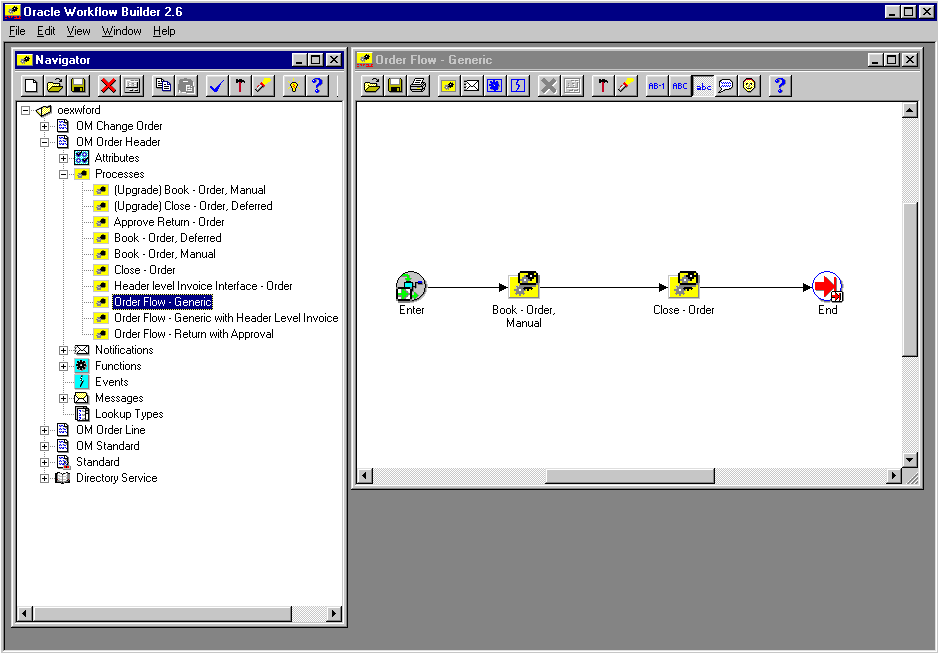Delete selected object with red X
This screenshot has width=938, height=653.
pyautogui.click(x=108, y=86)
